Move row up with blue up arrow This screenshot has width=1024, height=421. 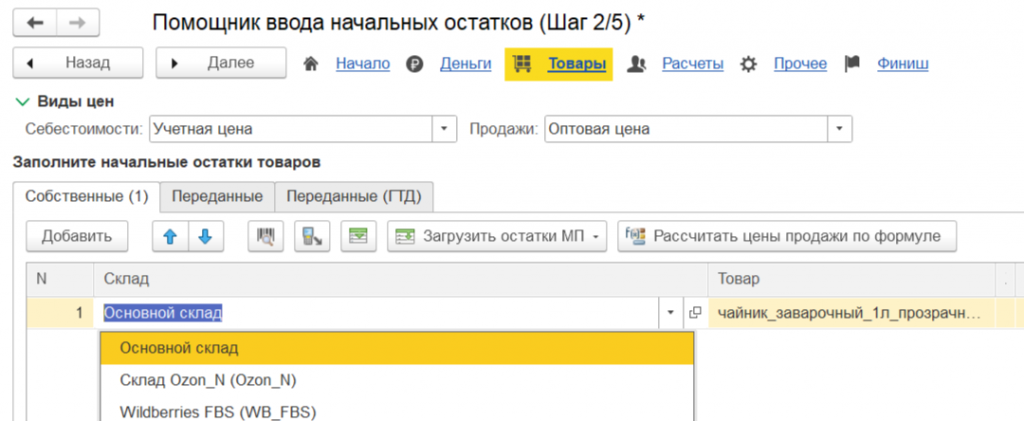pos(169,237)
